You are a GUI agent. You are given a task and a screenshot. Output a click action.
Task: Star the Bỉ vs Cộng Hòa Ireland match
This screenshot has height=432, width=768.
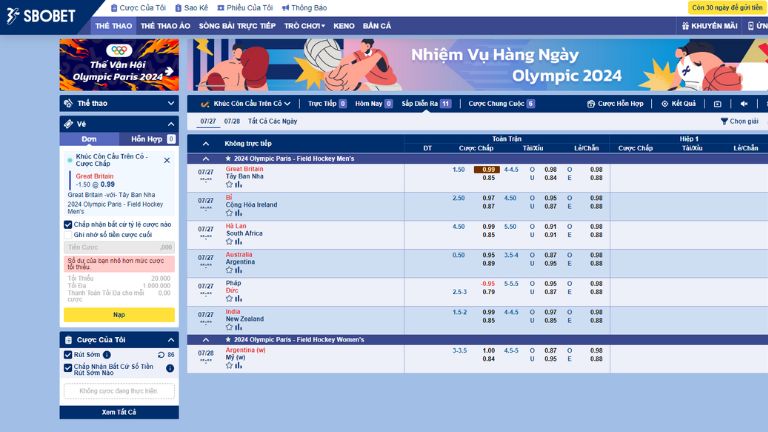pos(229,213)
